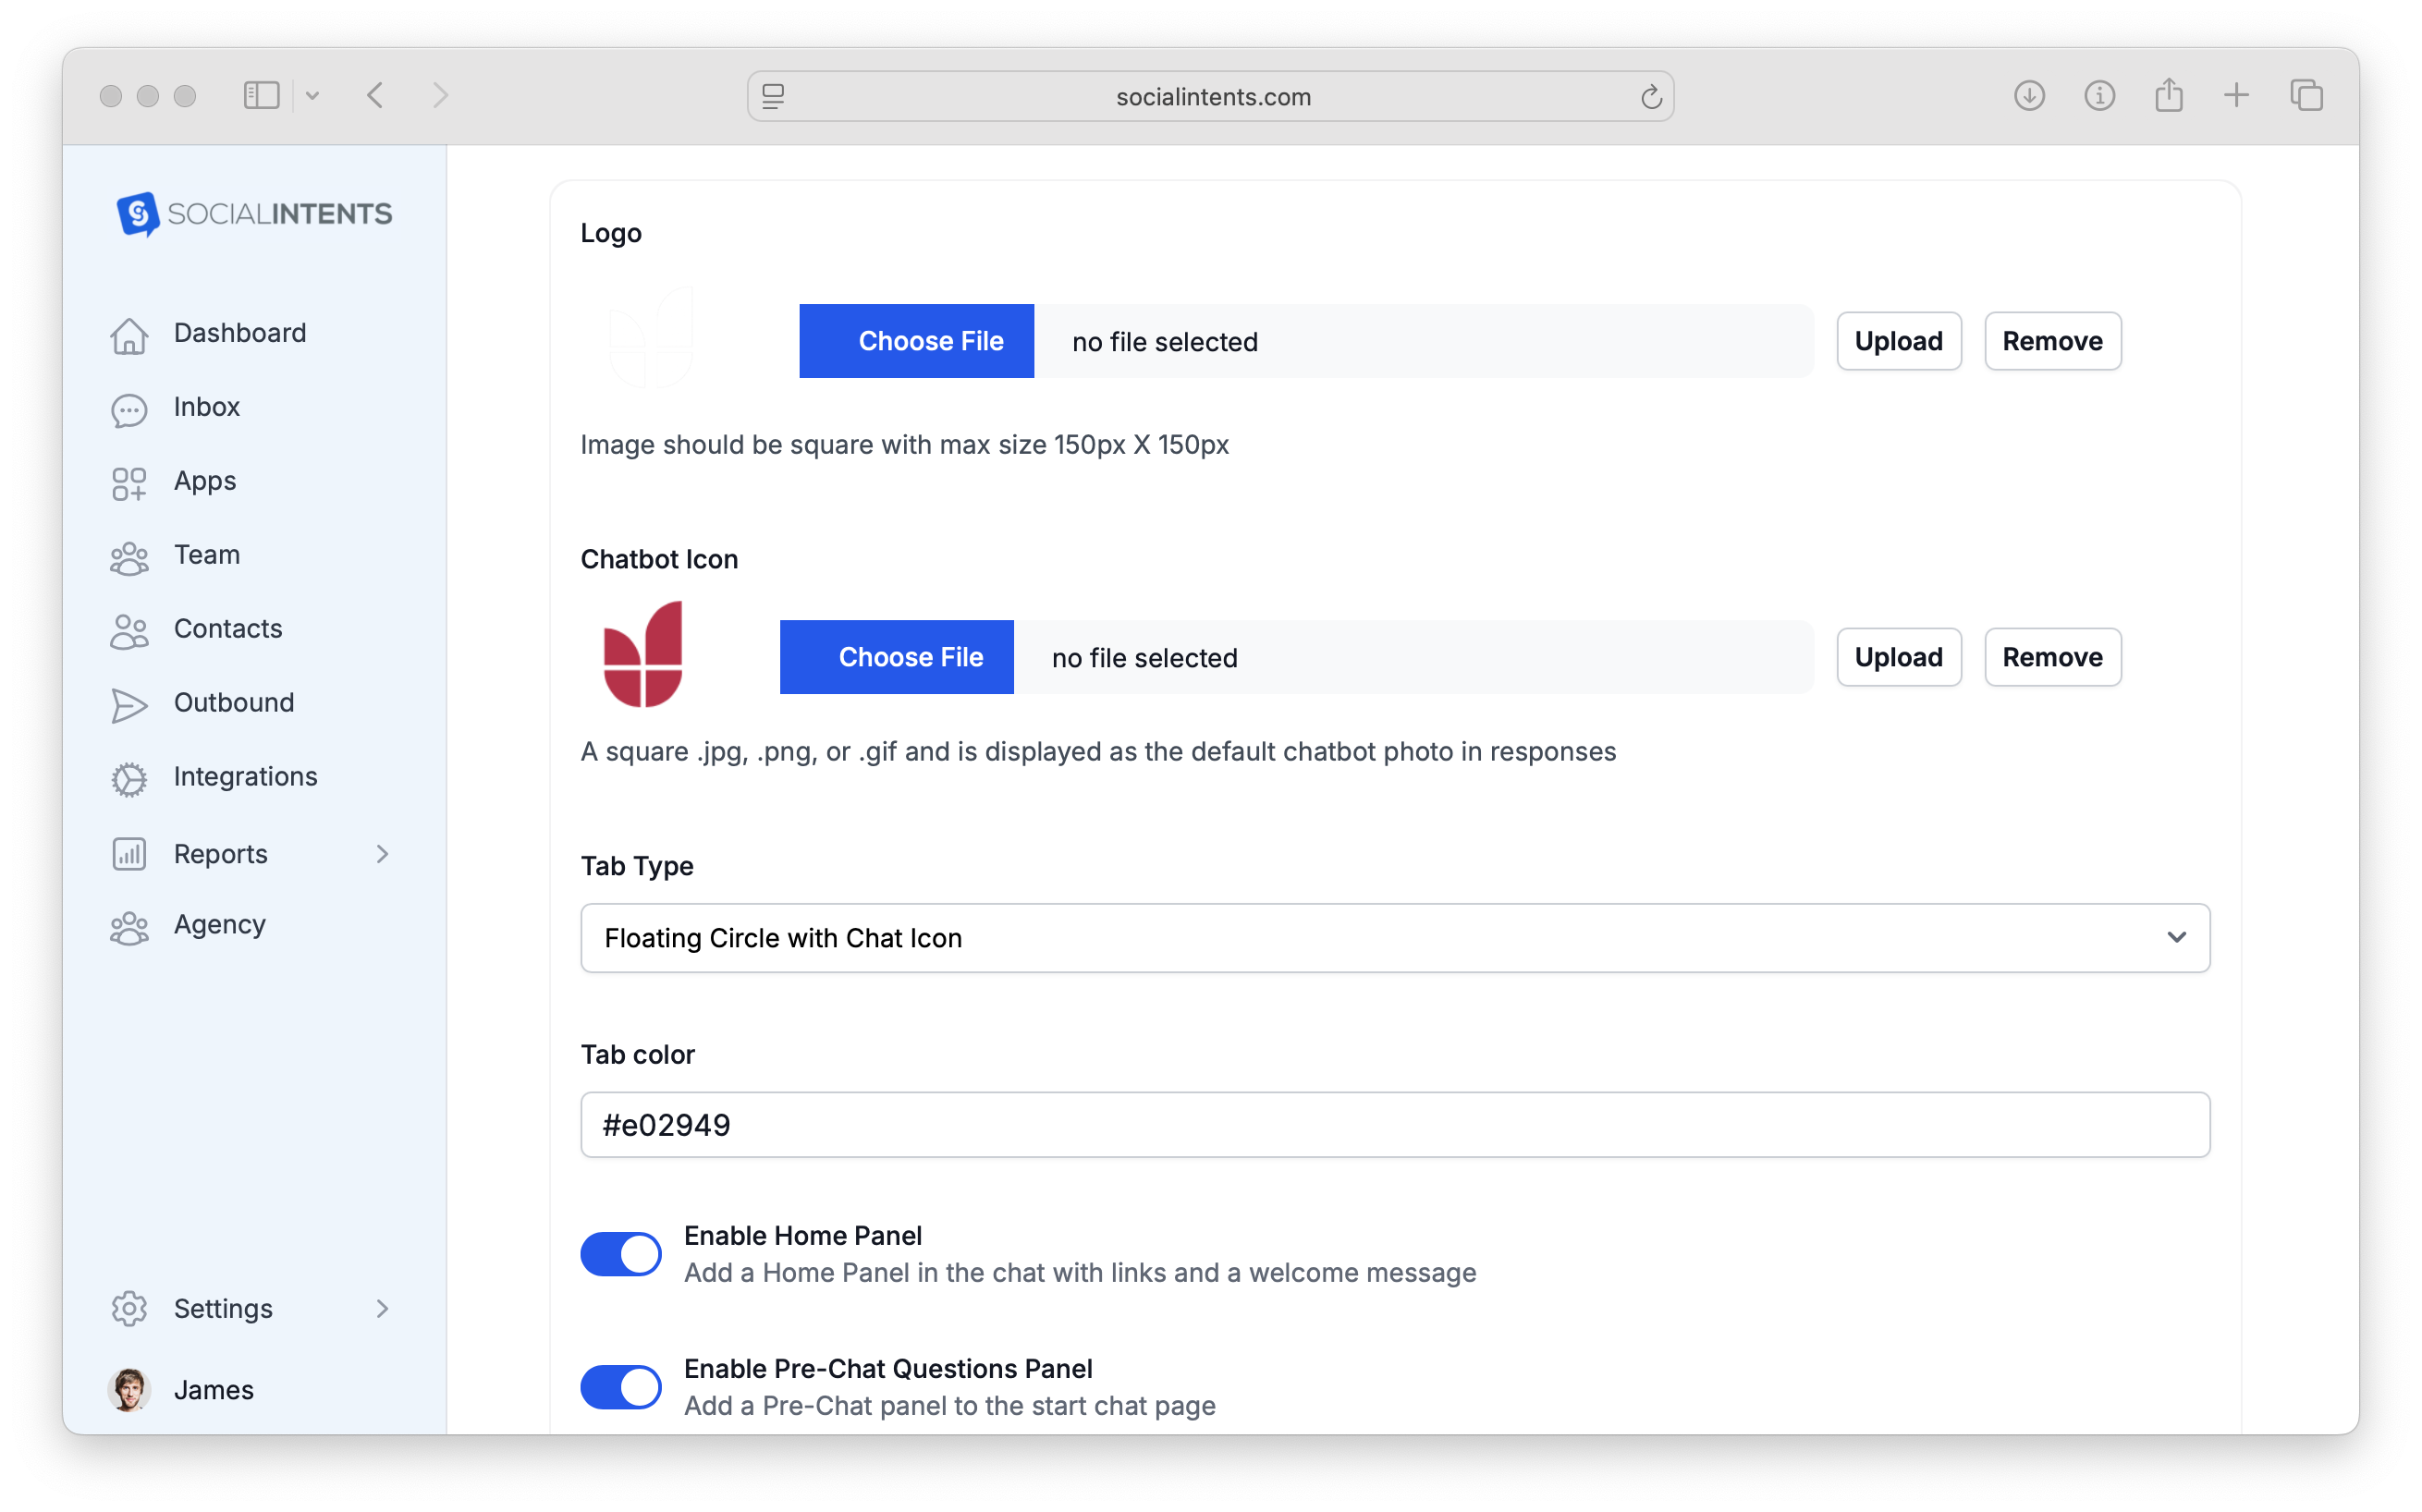2422x1512 pixels.
Task: Open the Safari downloads icon
Action: [2029, 96]
